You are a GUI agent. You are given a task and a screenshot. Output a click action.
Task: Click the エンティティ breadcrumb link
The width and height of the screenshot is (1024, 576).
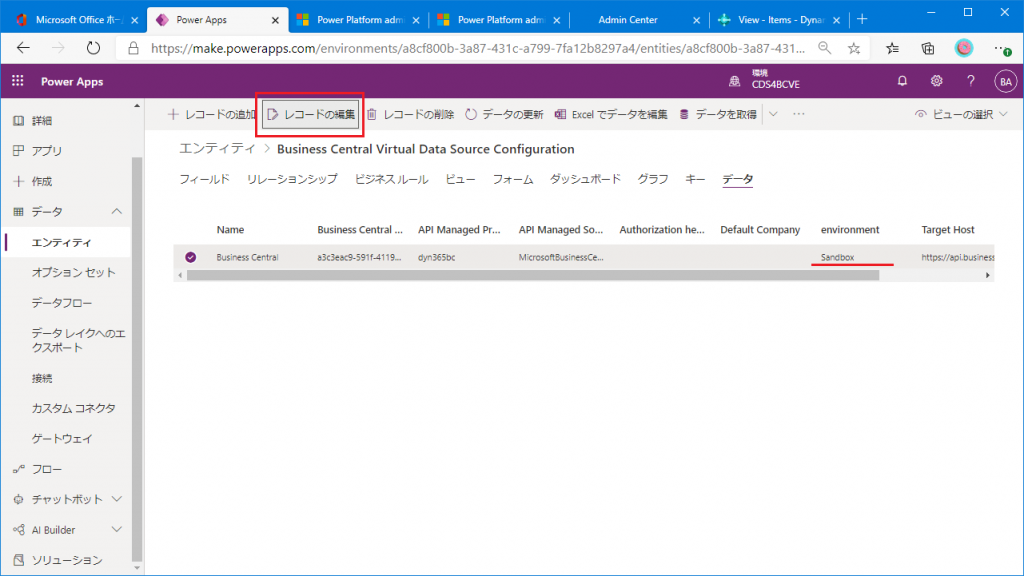pos(217,149)
